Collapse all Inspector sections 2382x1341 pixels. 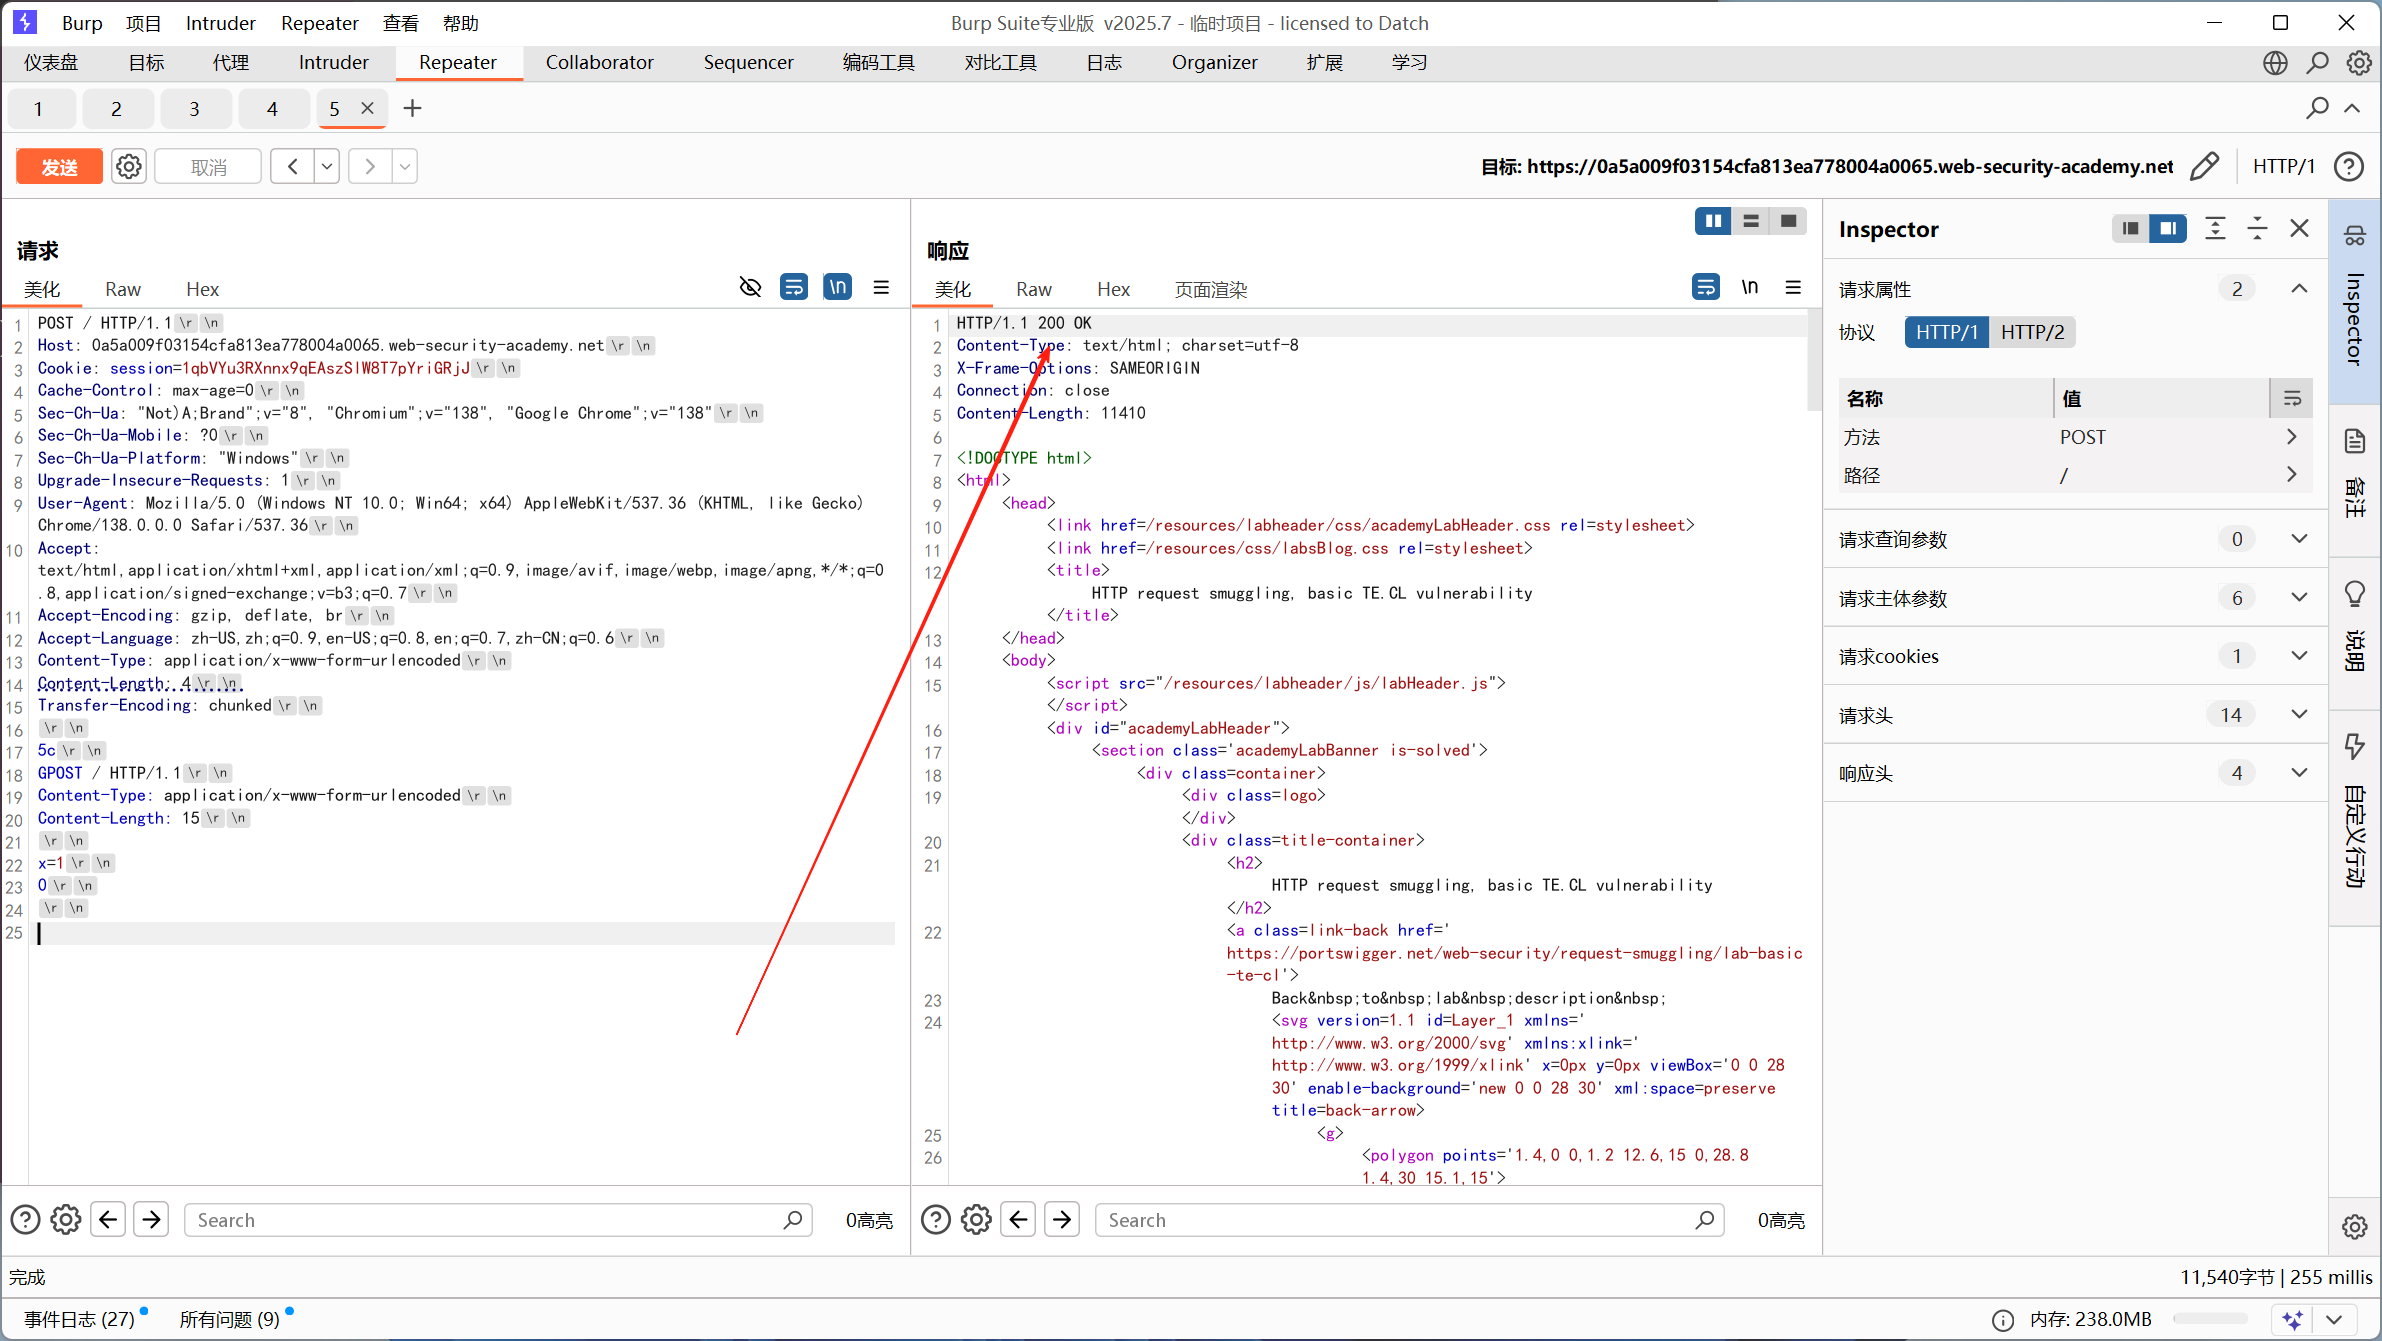2257,229
